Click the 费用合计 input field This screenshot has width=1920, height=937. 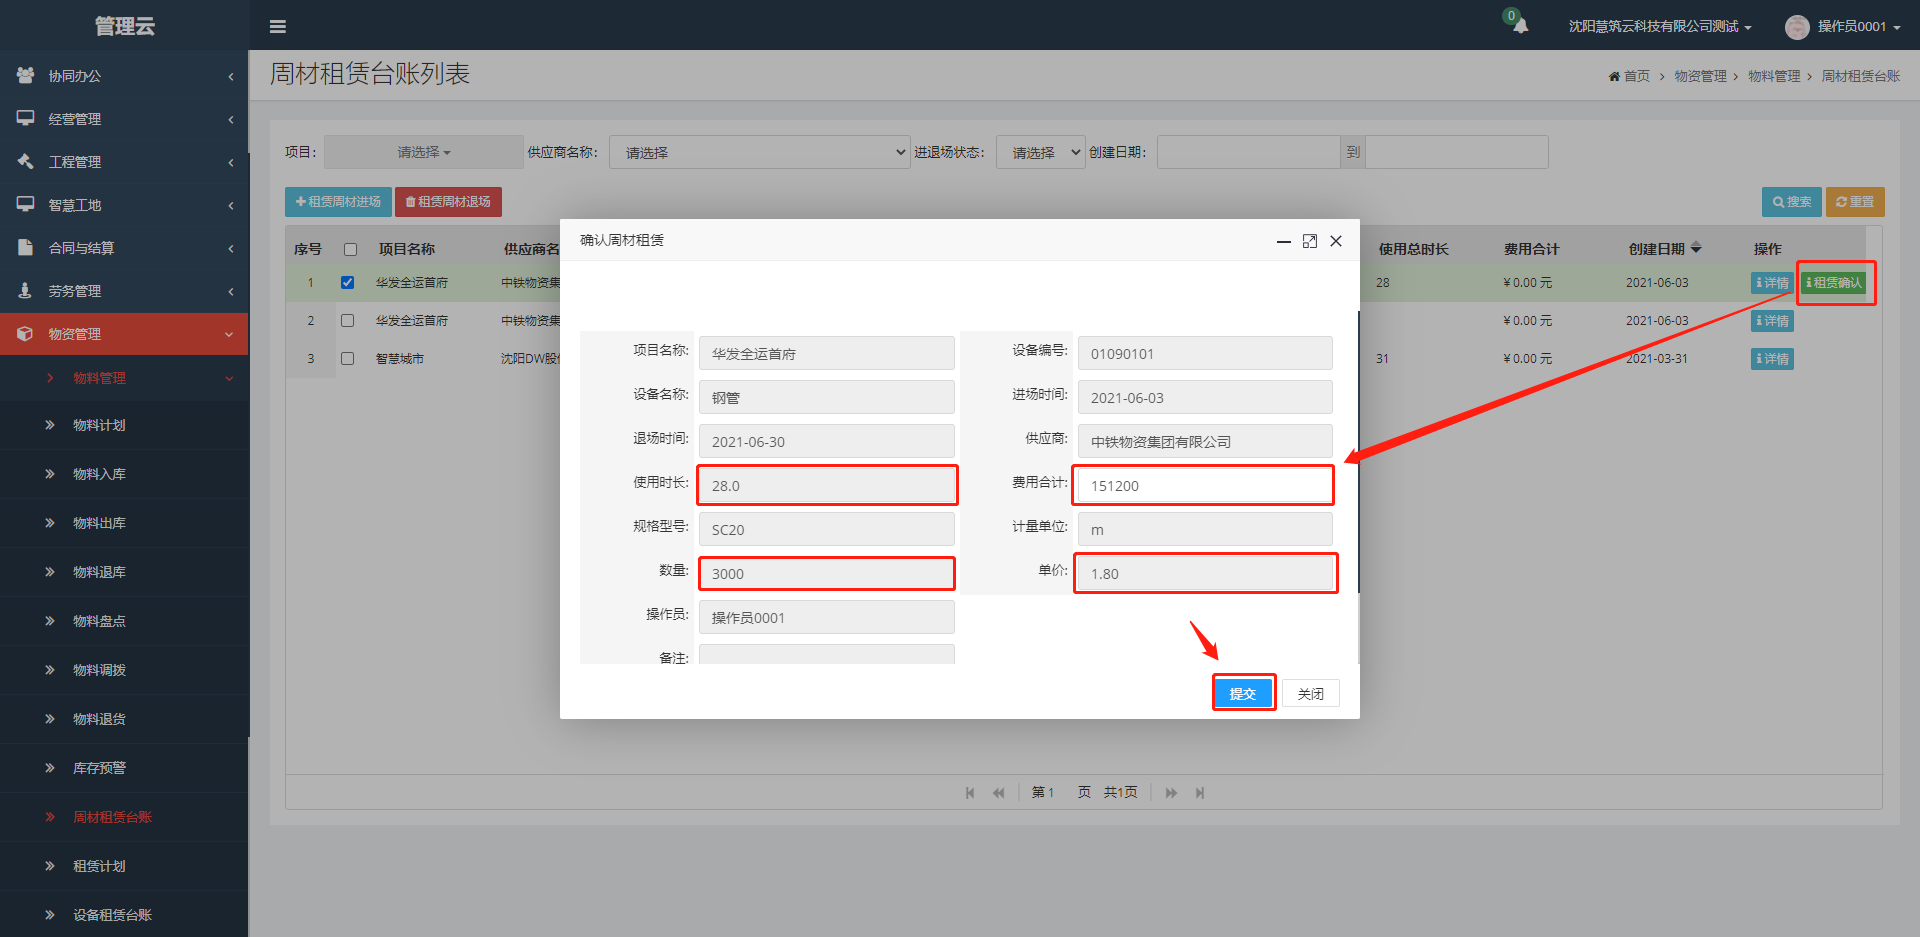point(1204,485)
